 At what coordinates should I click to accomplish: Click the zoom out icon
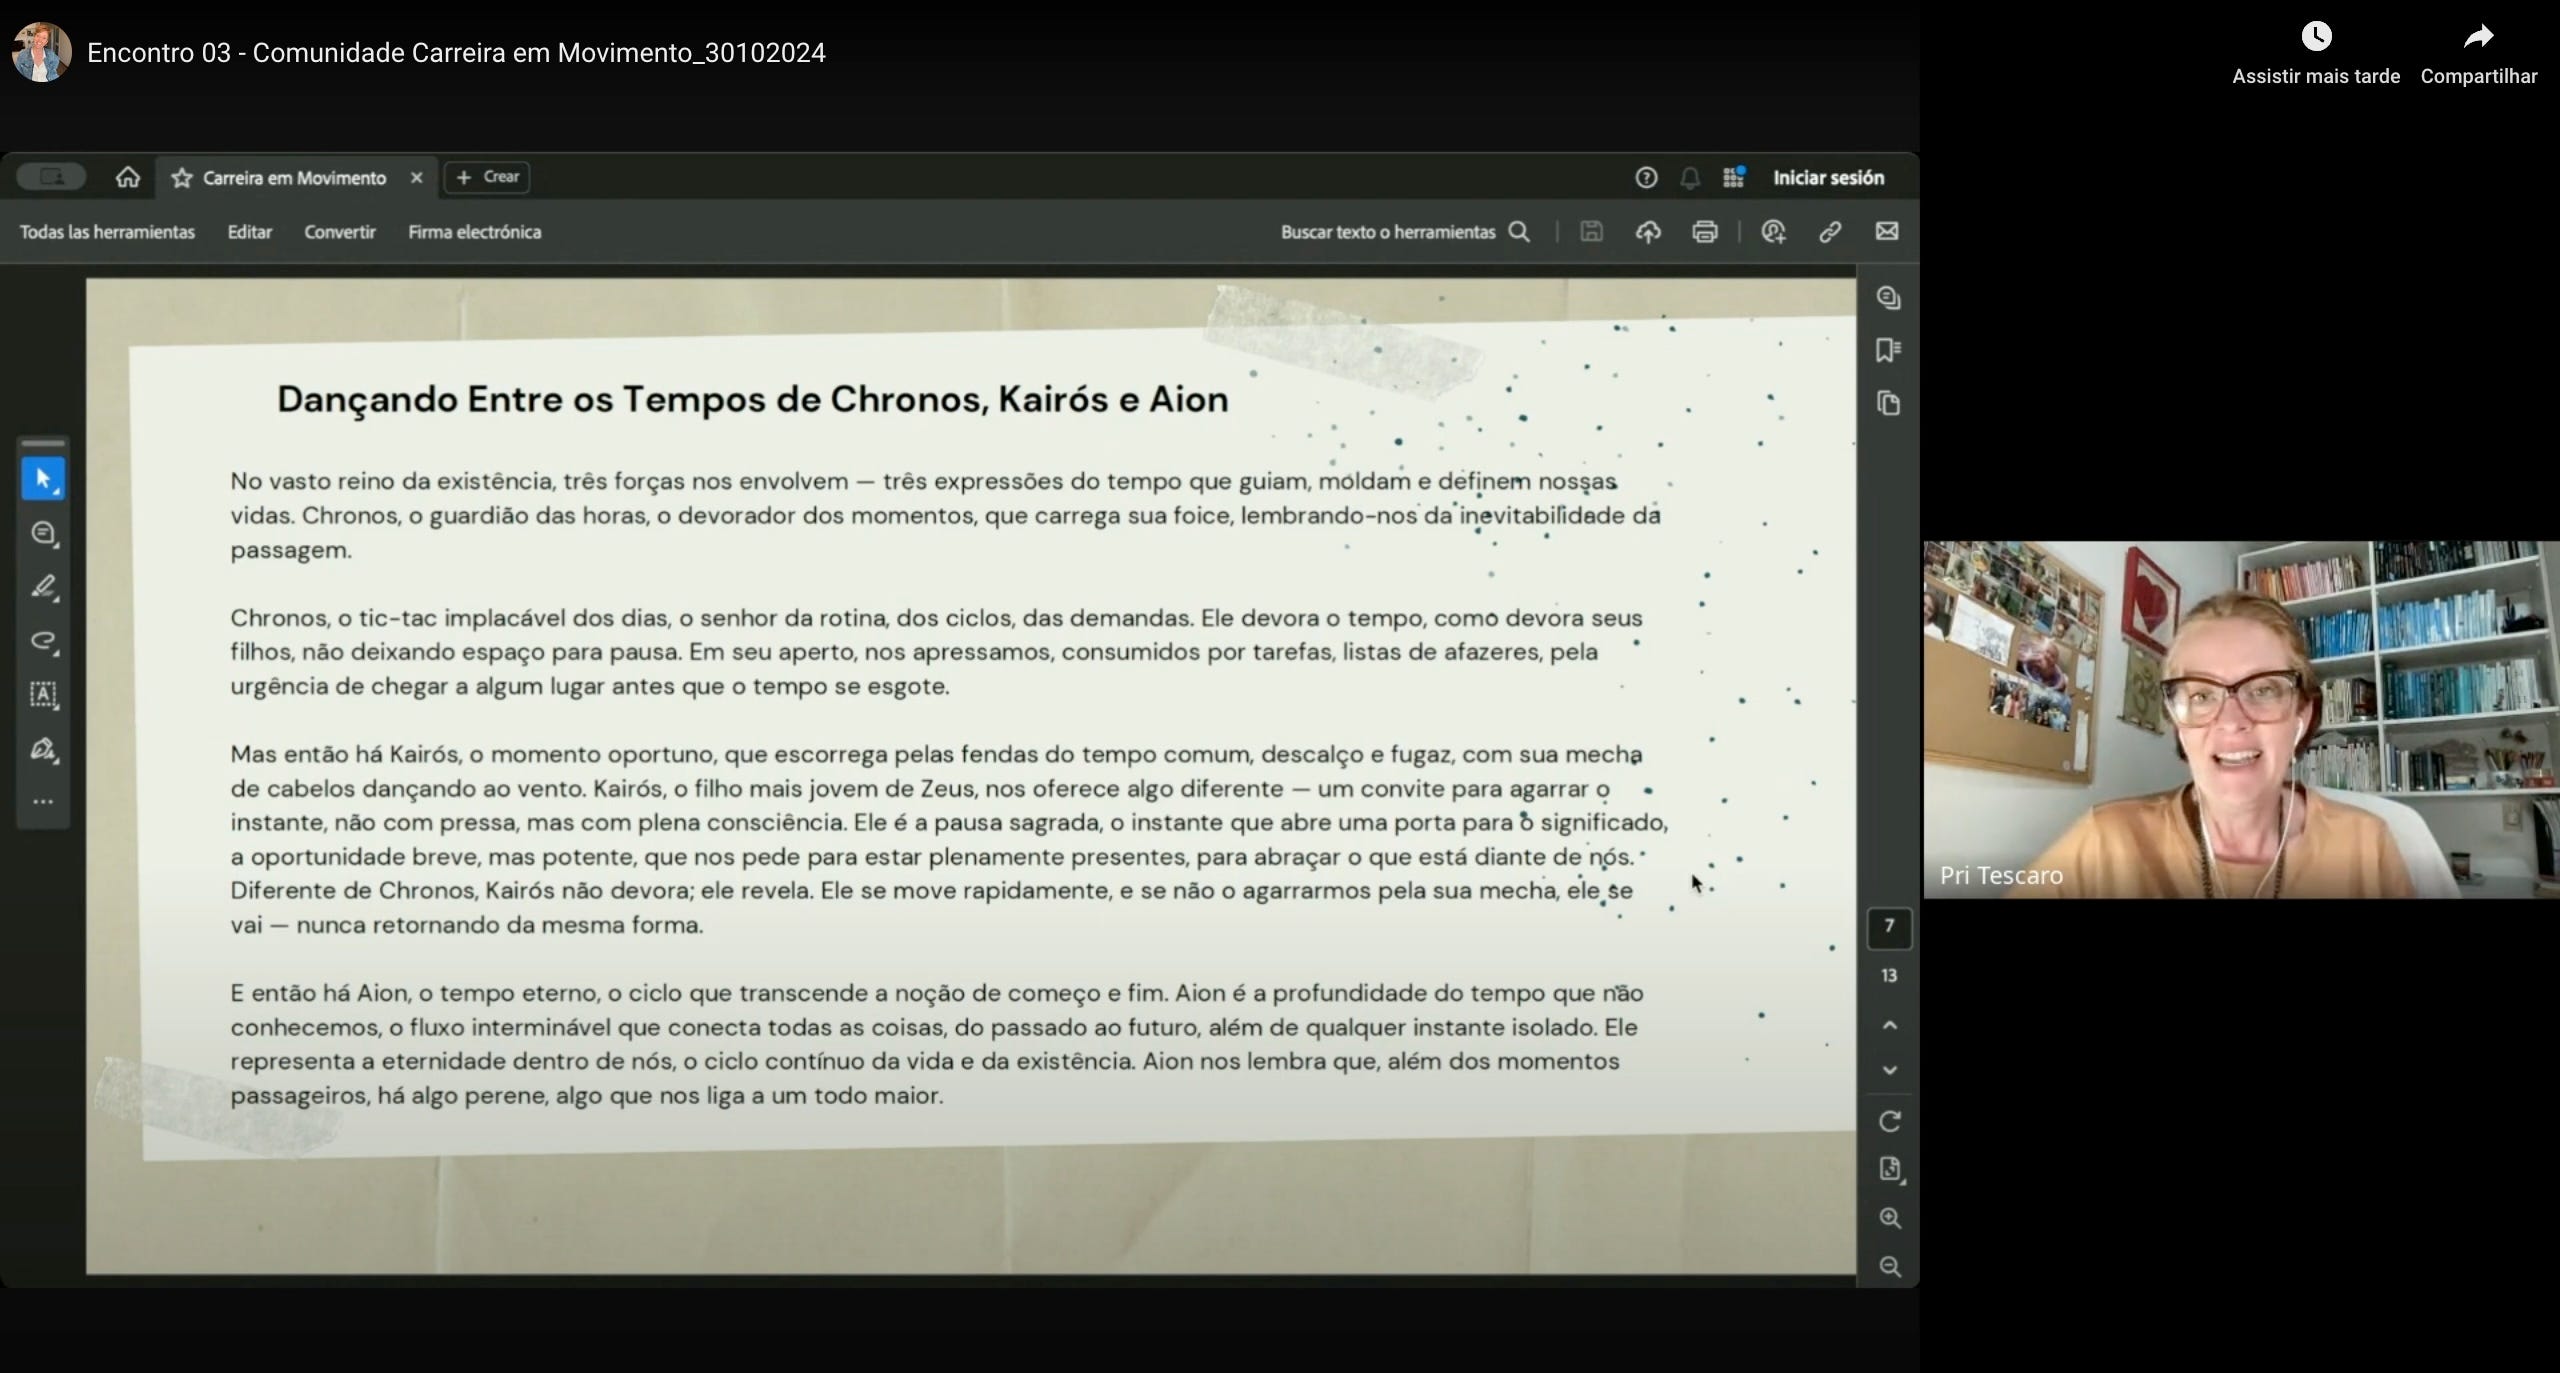pyautogui.click(x=1890, y=1267)
